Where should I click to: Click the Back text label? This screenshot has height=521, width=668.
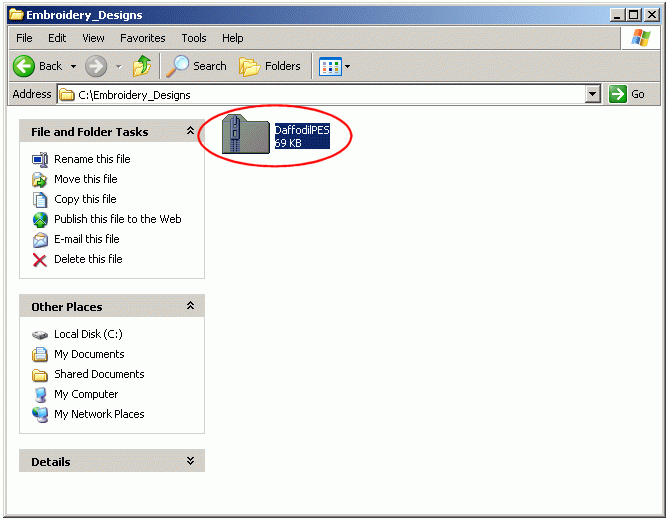click(51, 66)
